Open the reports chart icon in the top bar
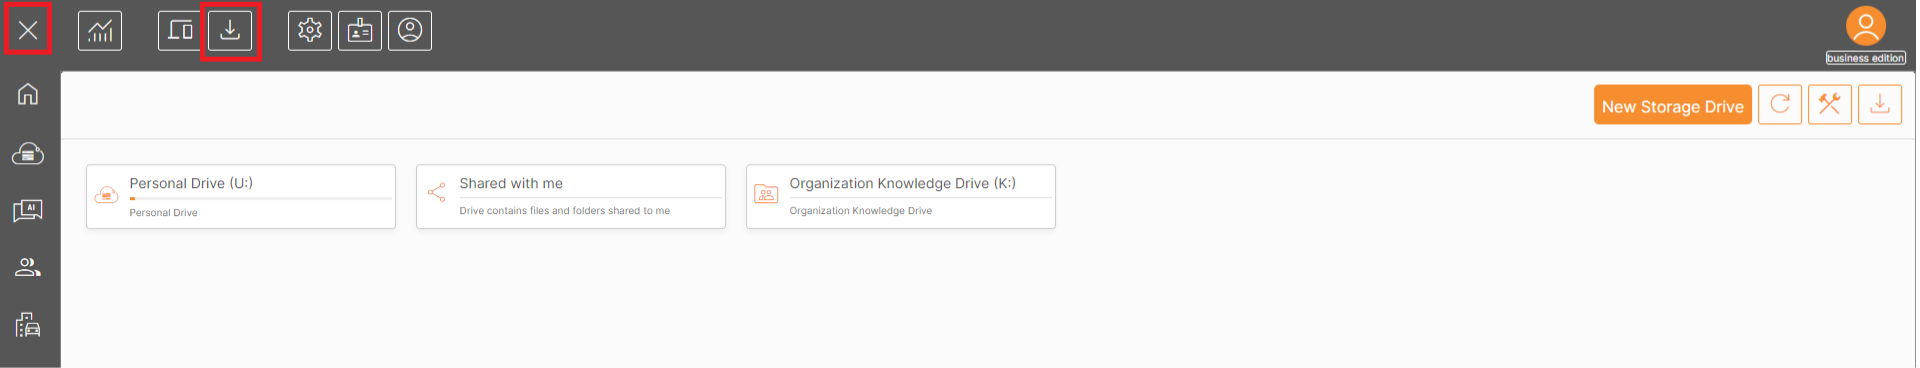Viewport: 1920px width, 368px height. (x=100, y=31)
